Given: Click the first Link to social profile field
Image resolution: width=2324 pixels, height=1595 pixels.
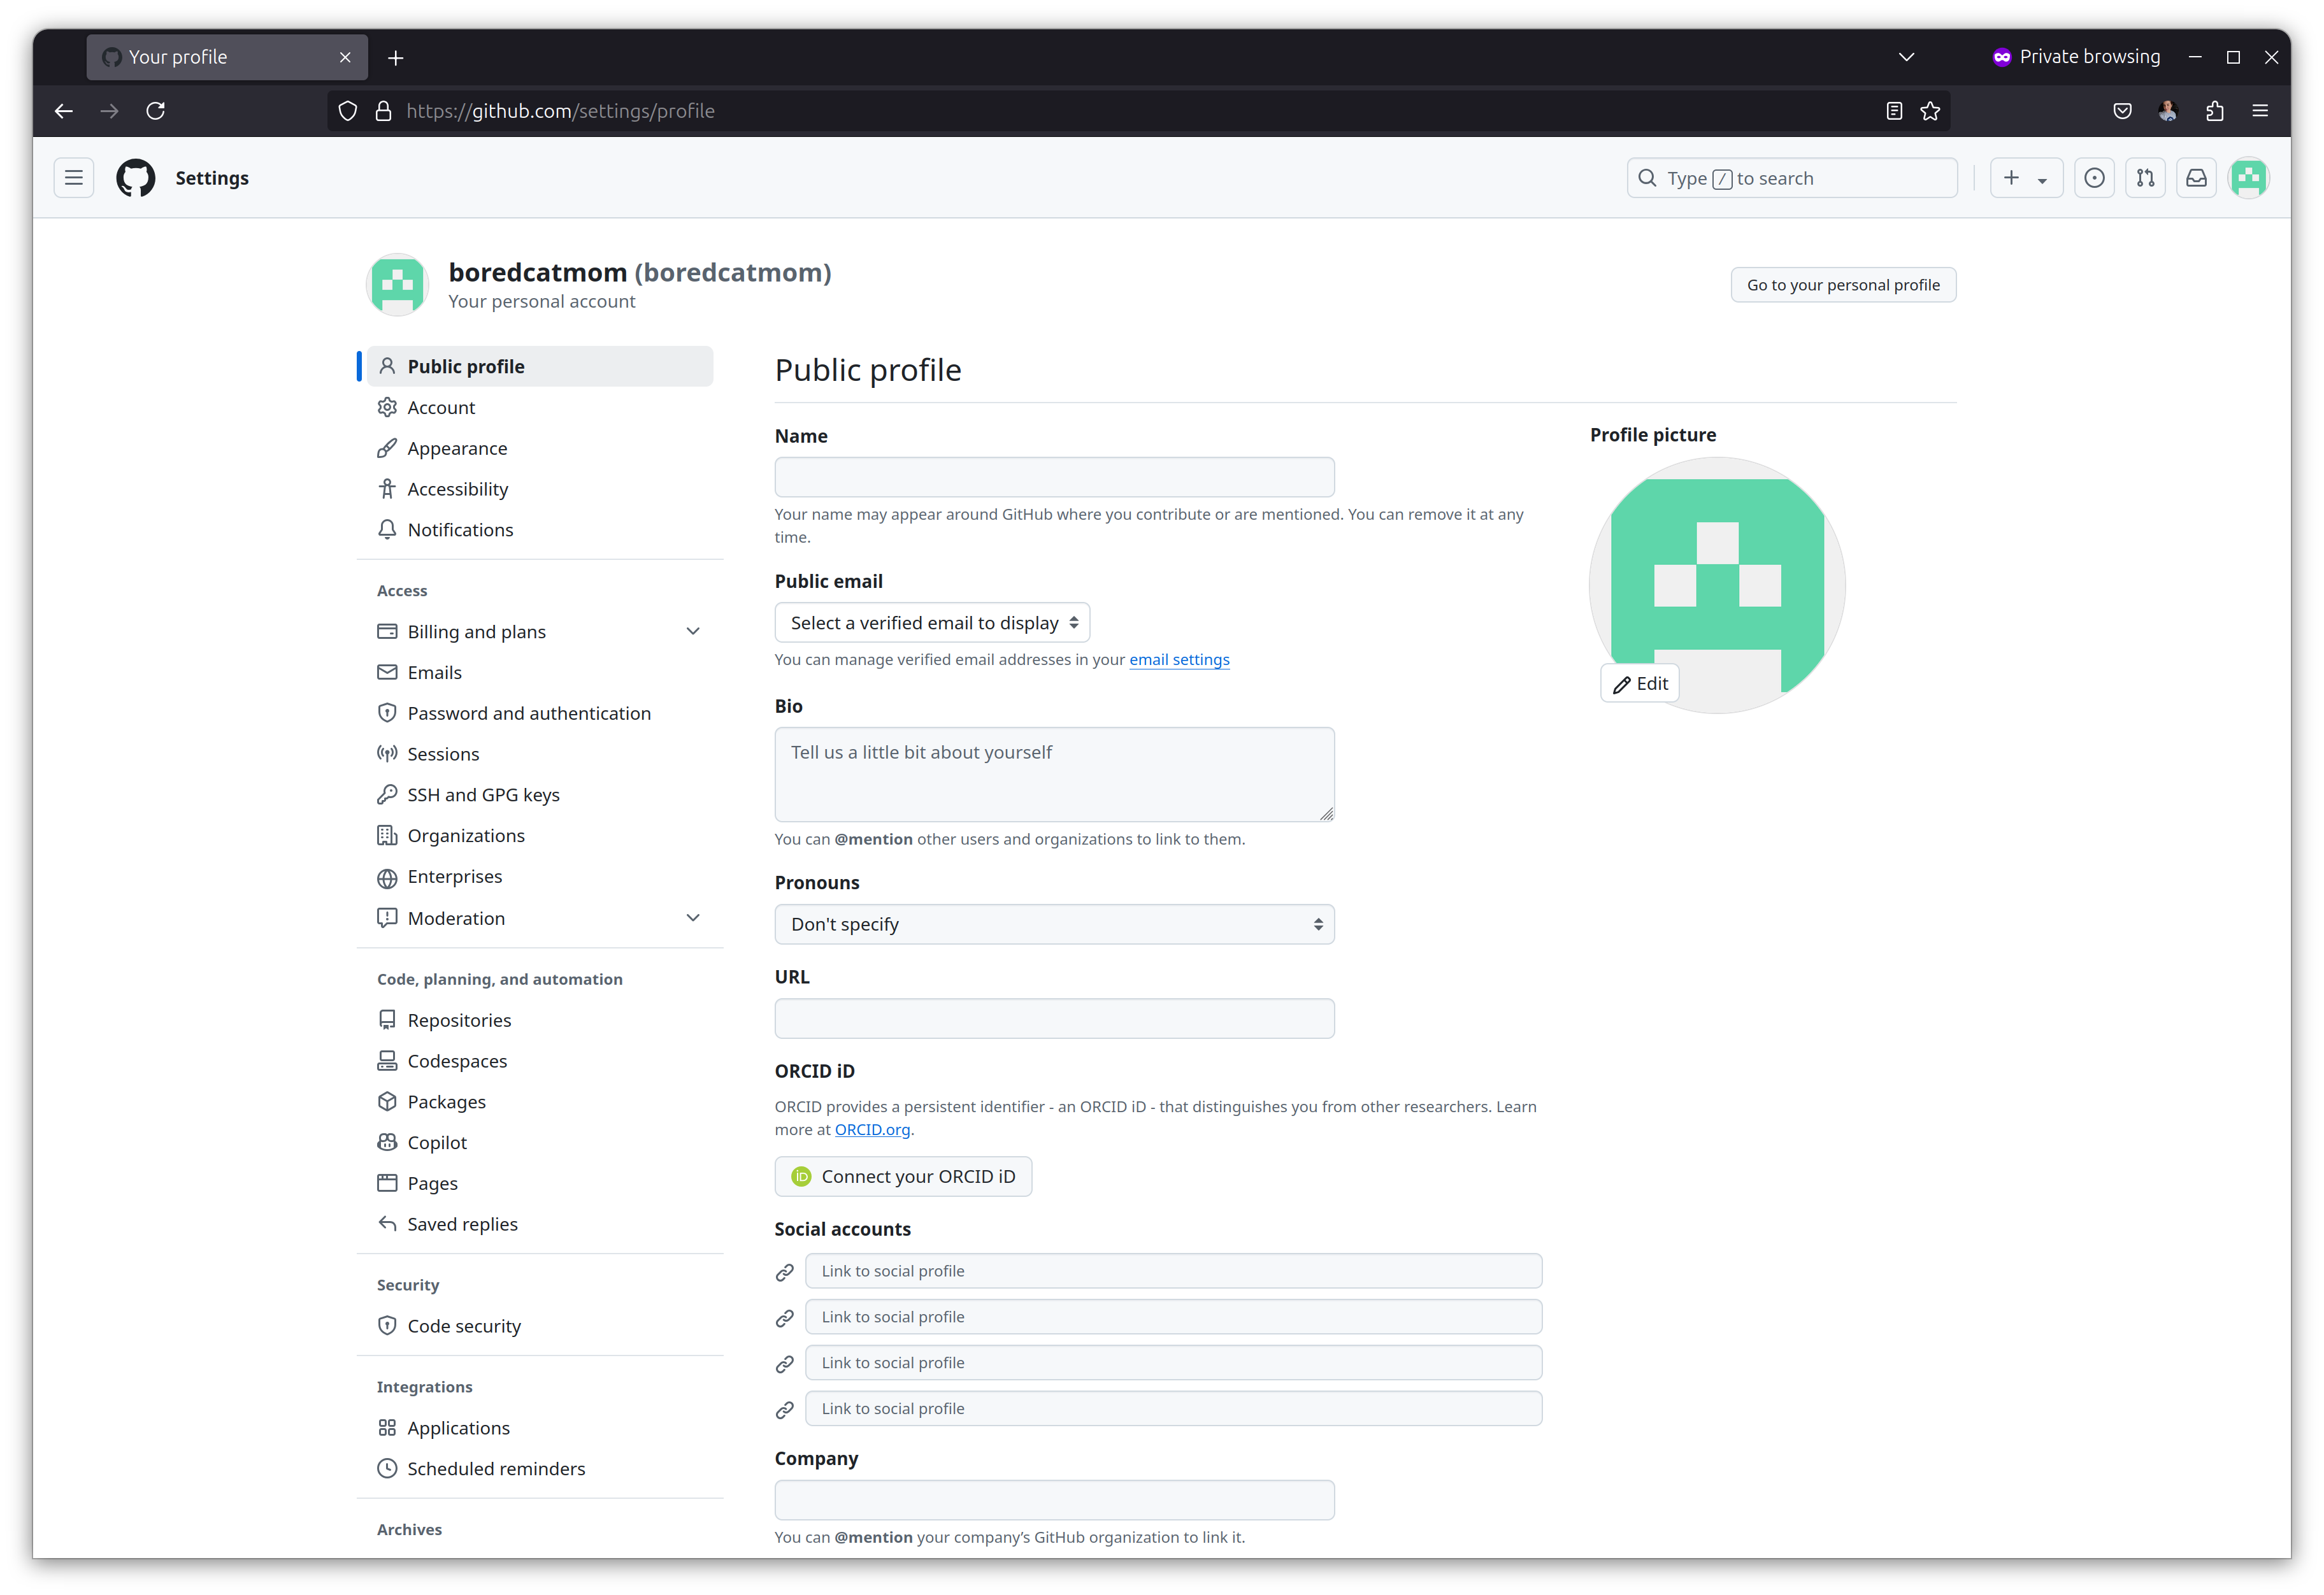Looking at the screenshot, I should 1173,1271.
